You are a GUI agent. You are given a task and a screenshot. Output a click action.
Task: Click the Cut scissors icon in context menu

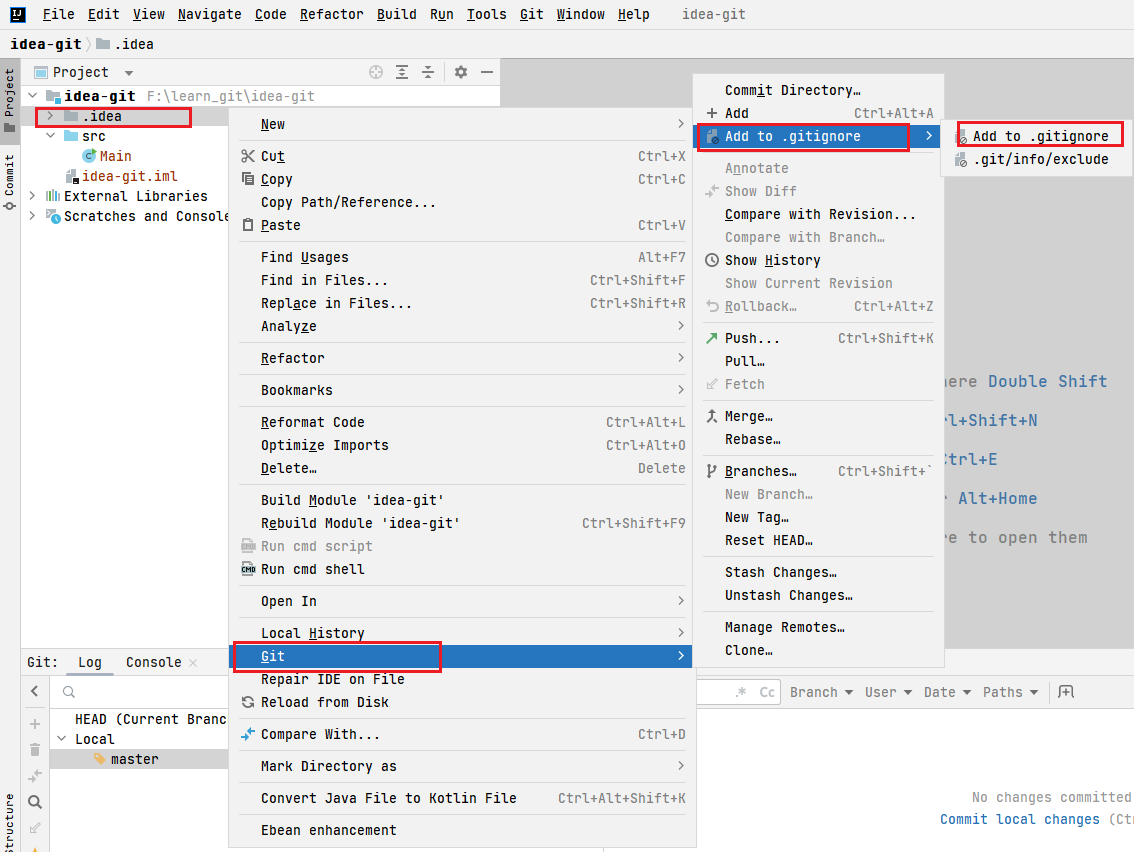pos(248,156)
